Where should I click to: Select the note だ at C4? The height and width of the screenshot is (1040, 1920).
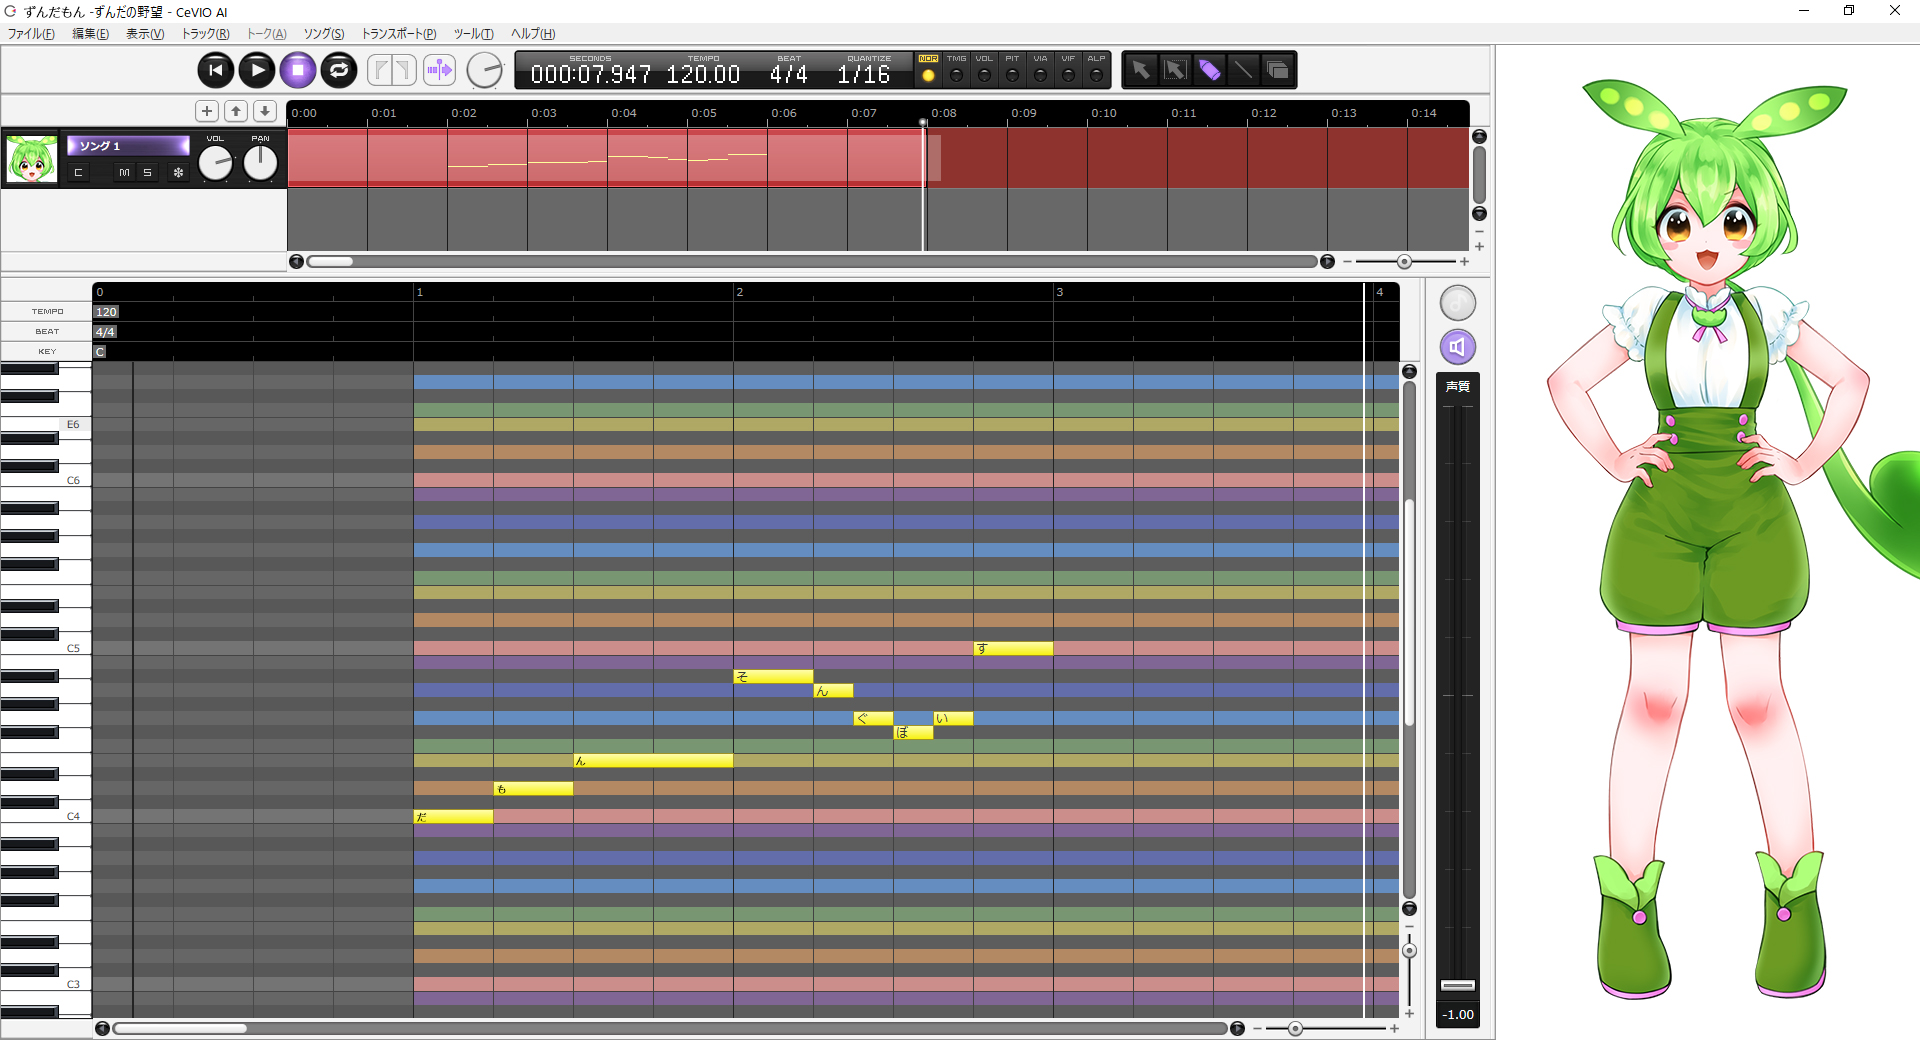point(453,817)
